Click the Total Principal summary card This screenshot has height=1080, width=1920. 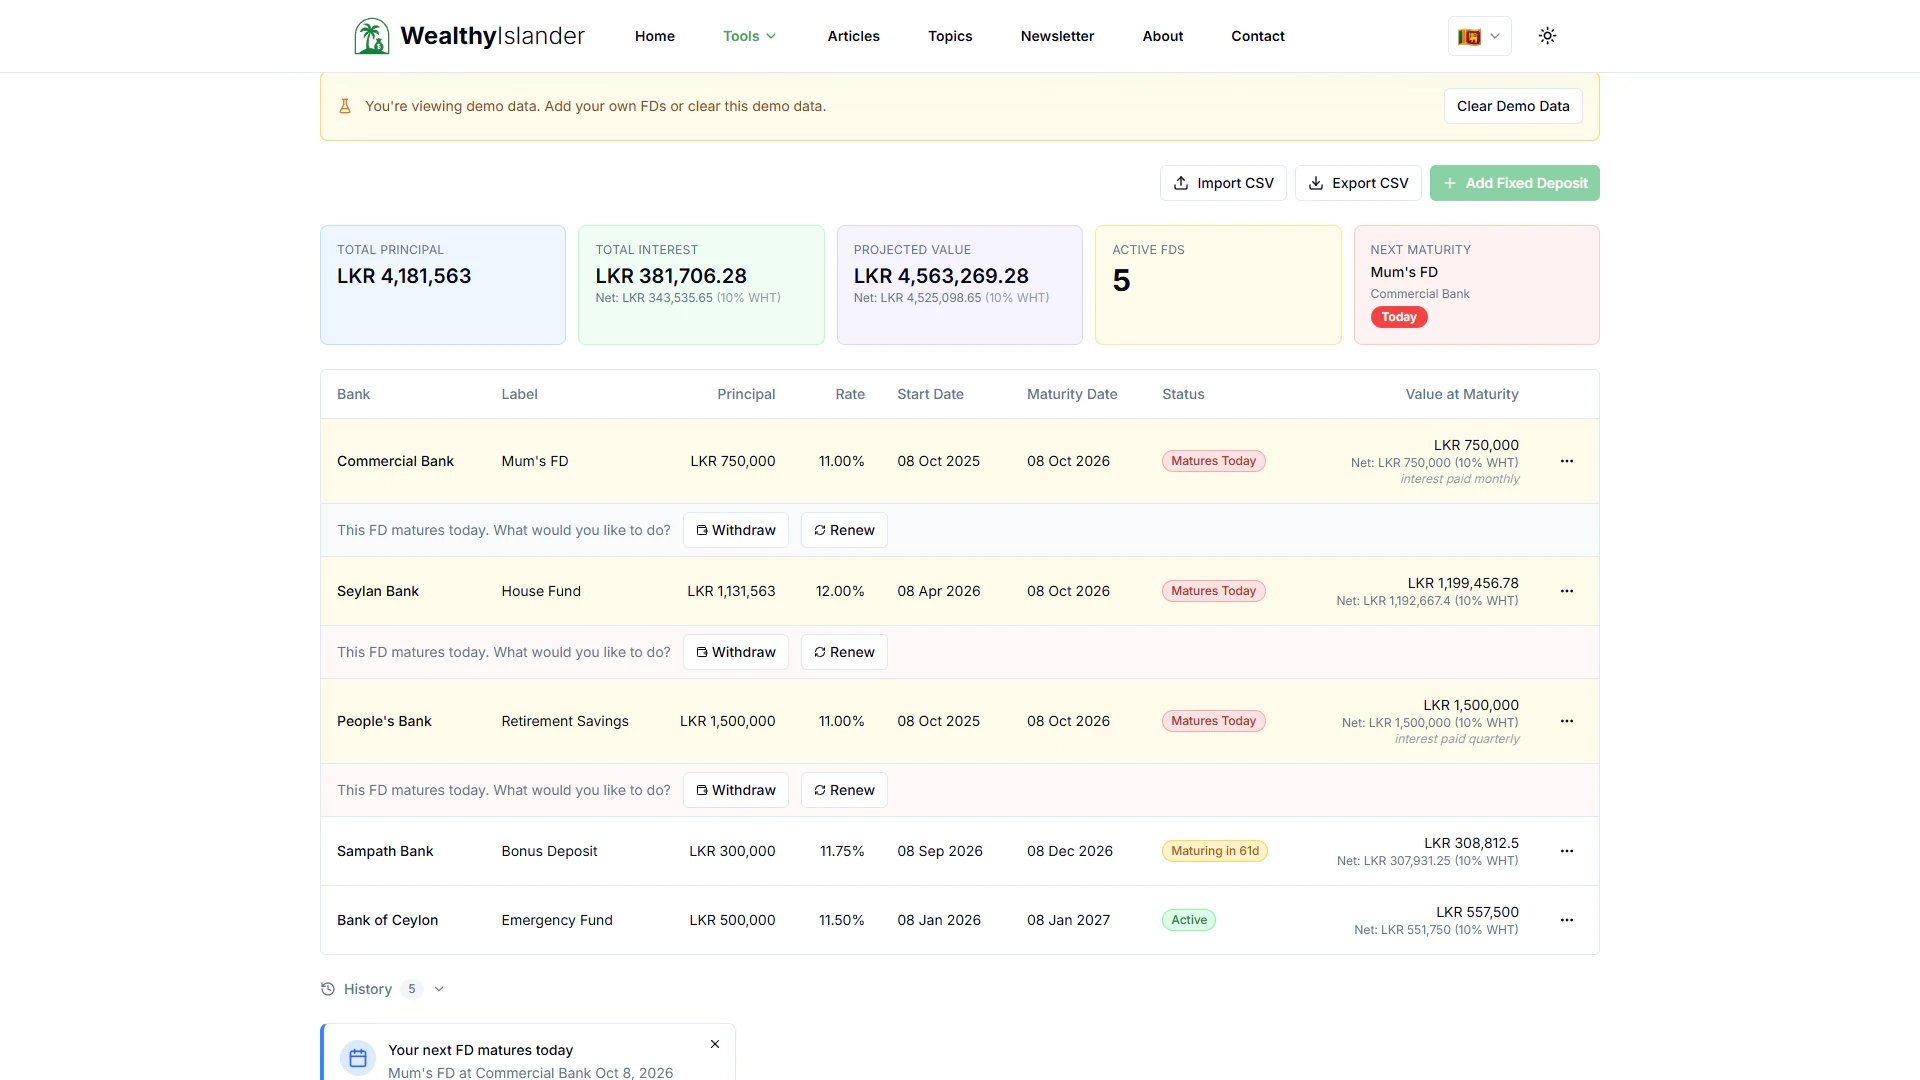tap(443, 285)
